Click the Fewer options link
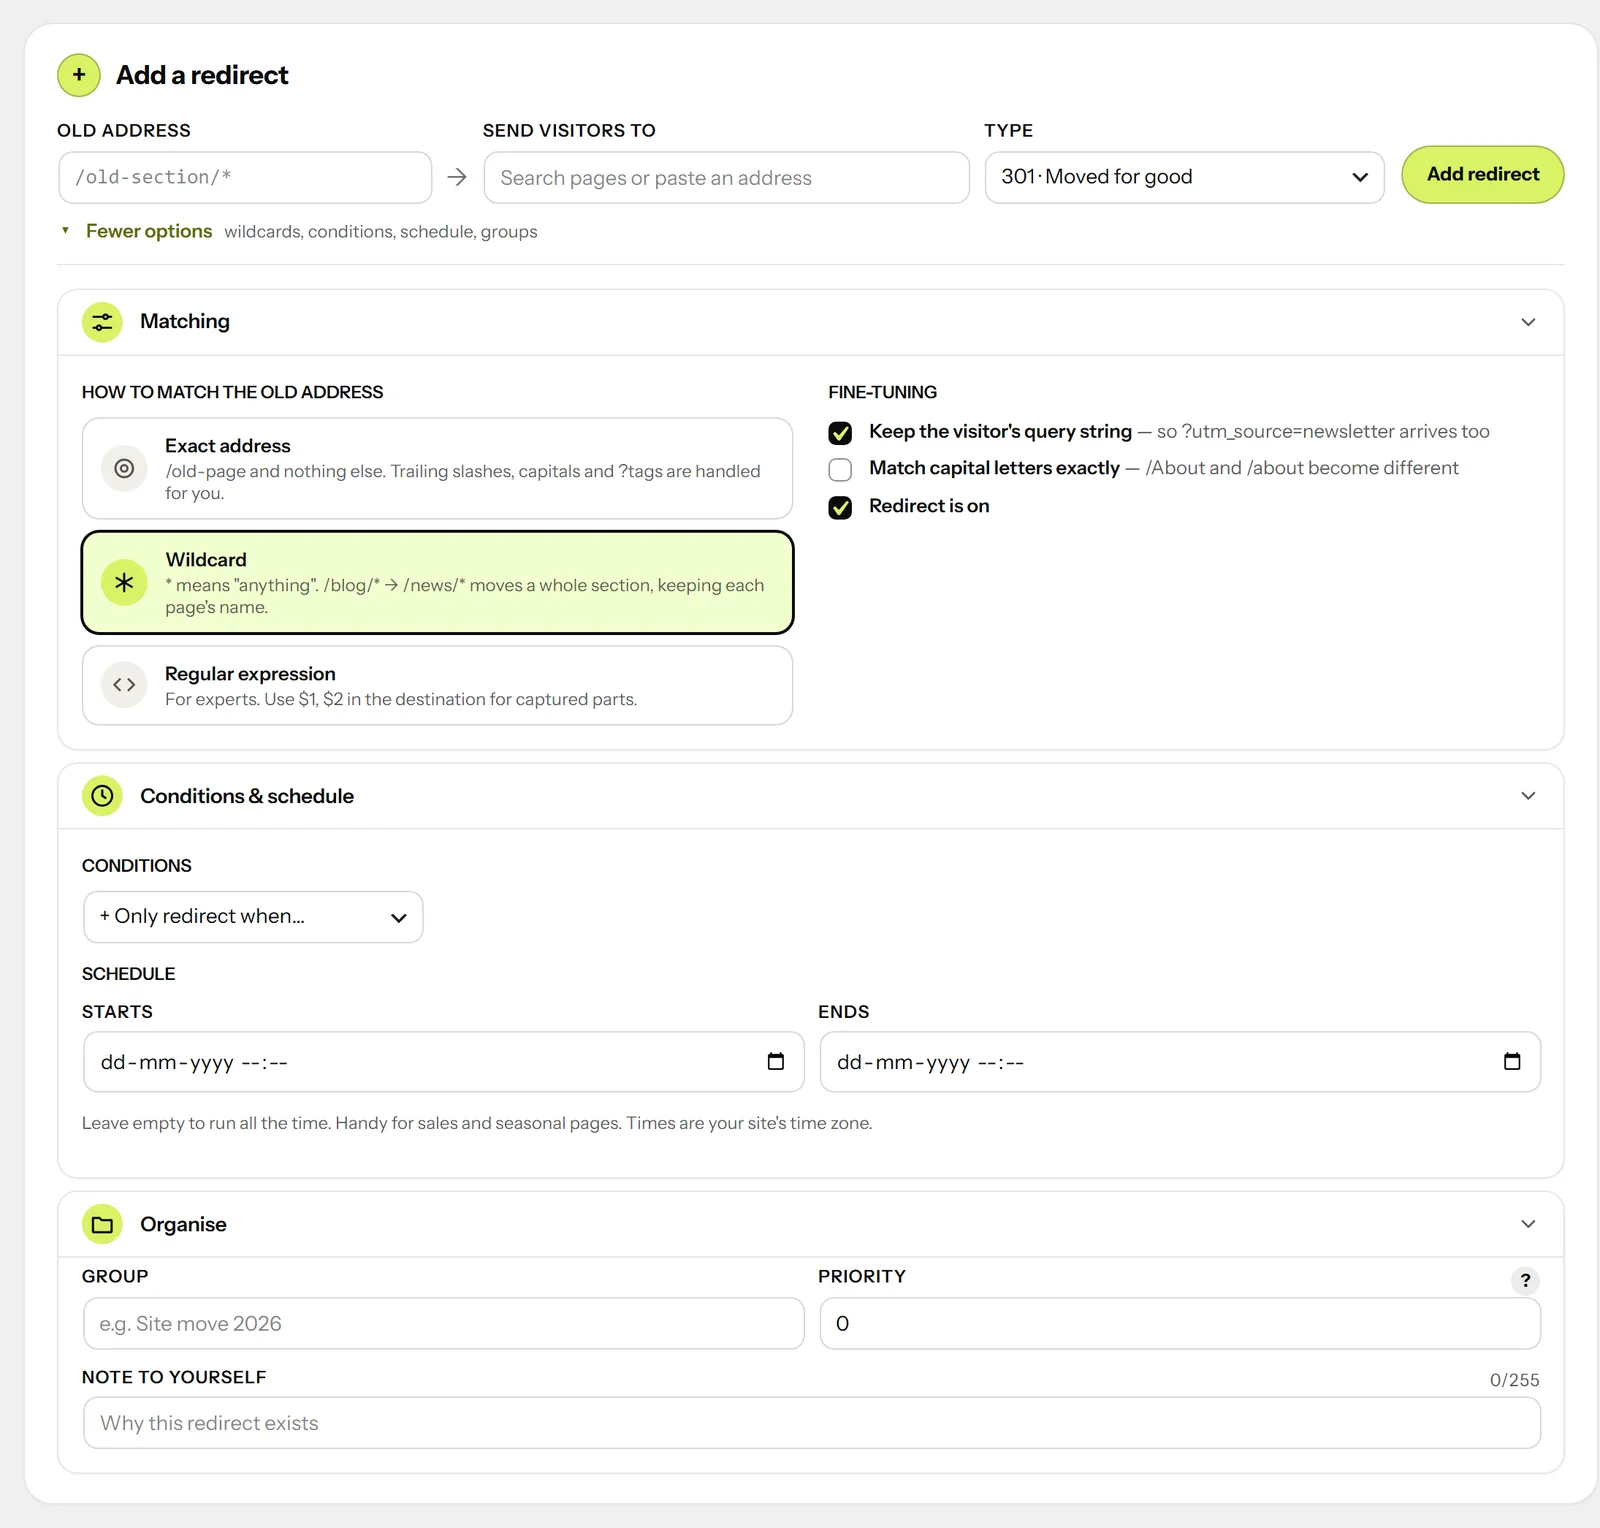Viewport: 1600px width, 1528px height. point(149,231)
